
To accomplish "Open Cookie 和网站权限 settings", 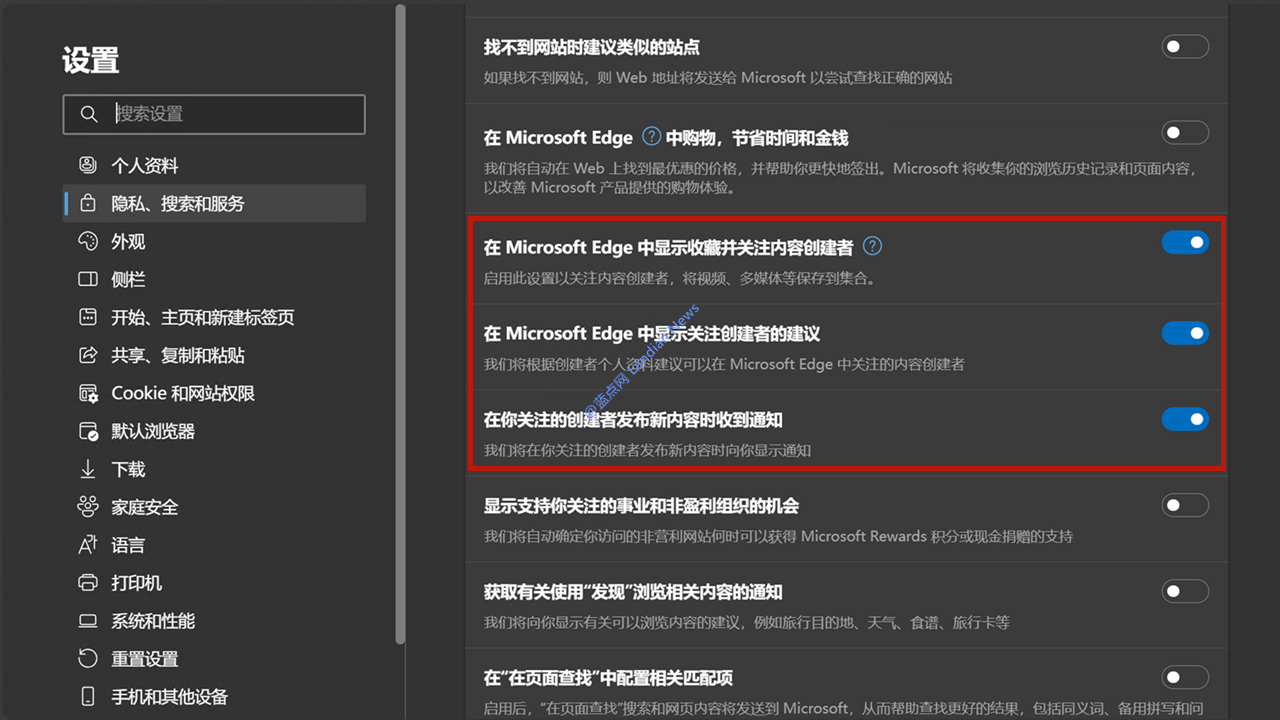I will click(214, 393).
